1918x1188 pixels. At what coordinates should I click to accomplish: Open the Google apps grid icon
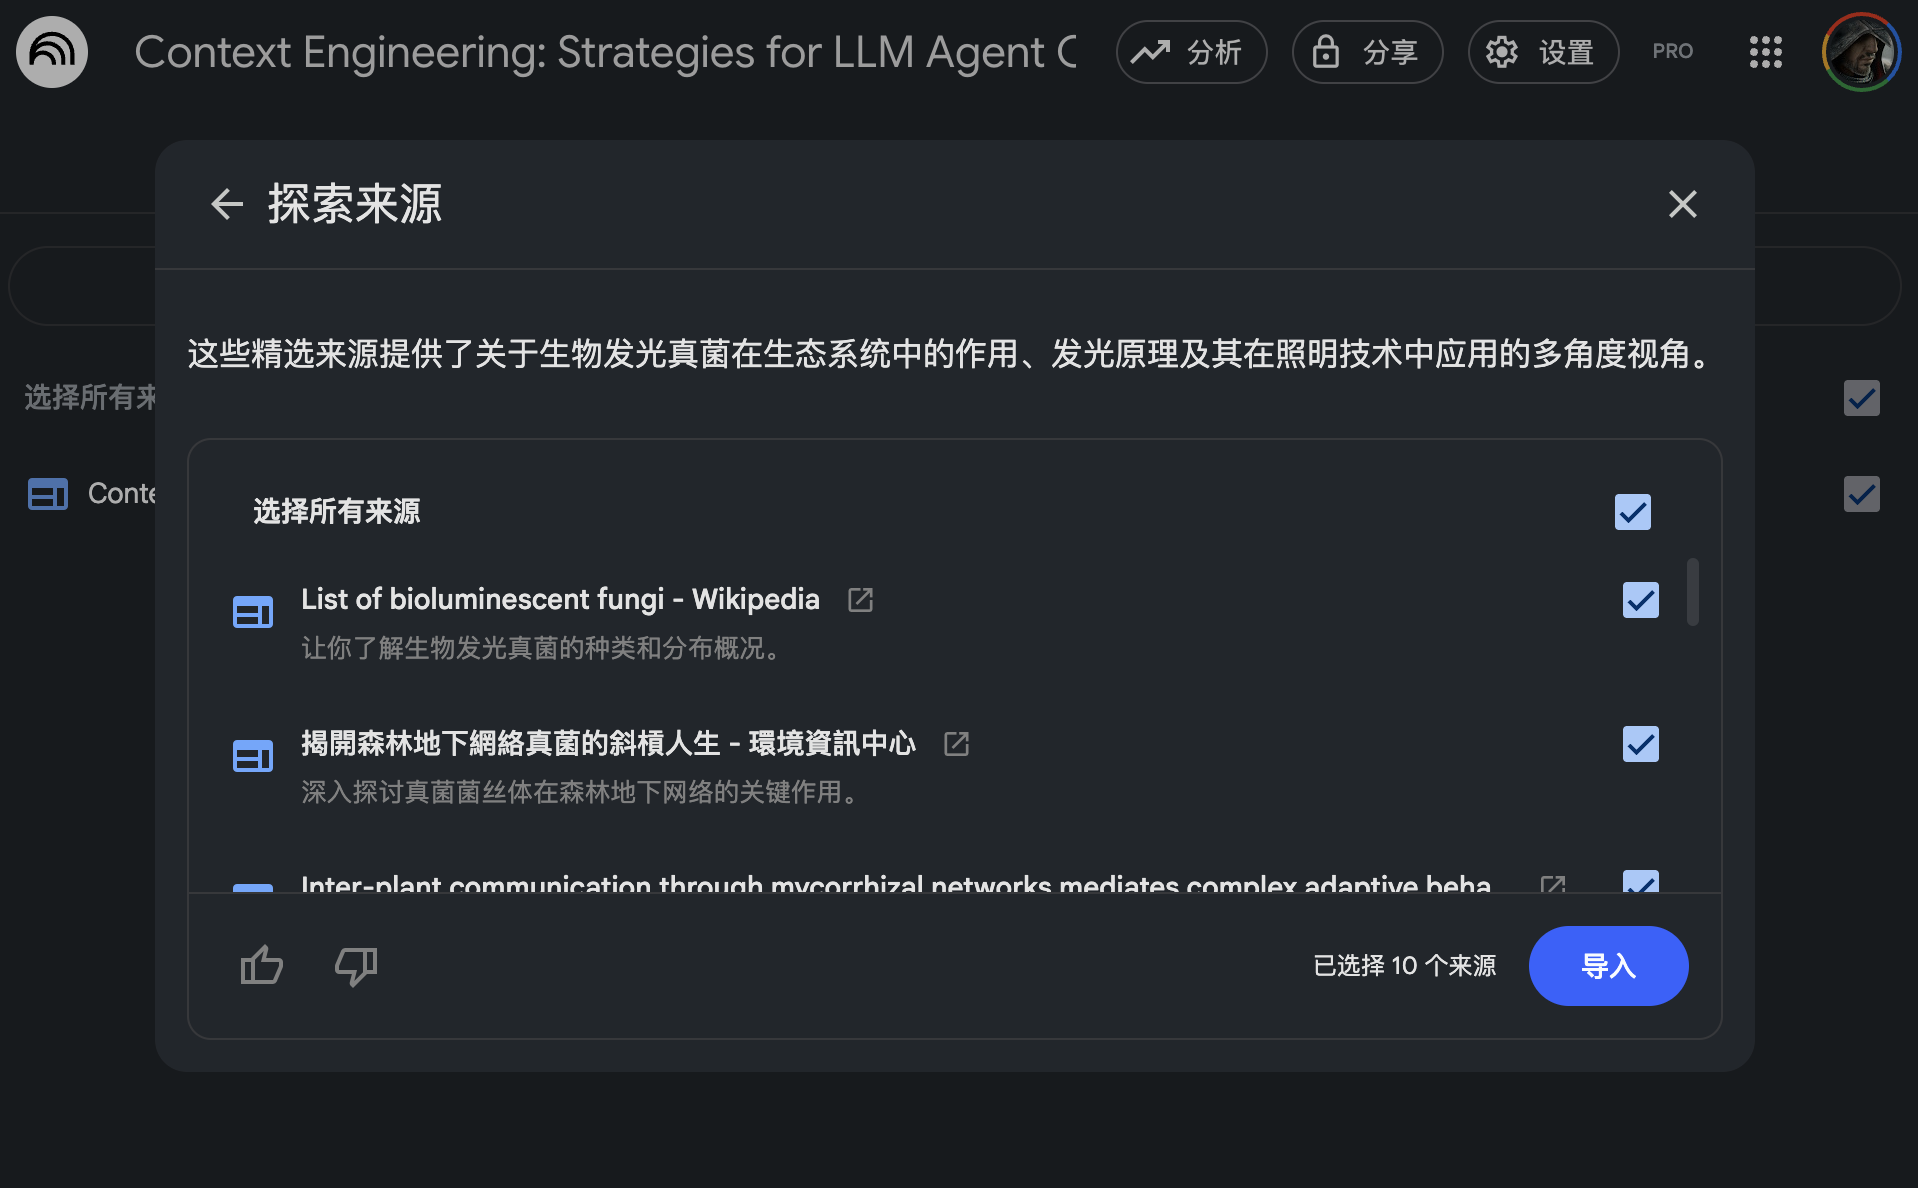1766,52
